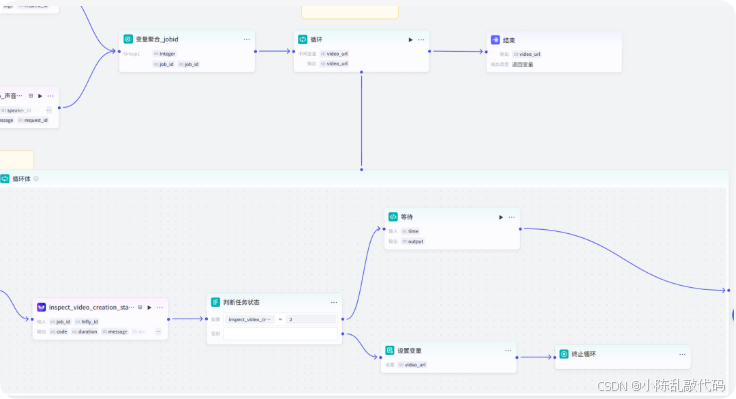
Task: Run the 等待 node with its play button
Action: tap(501, 217)
